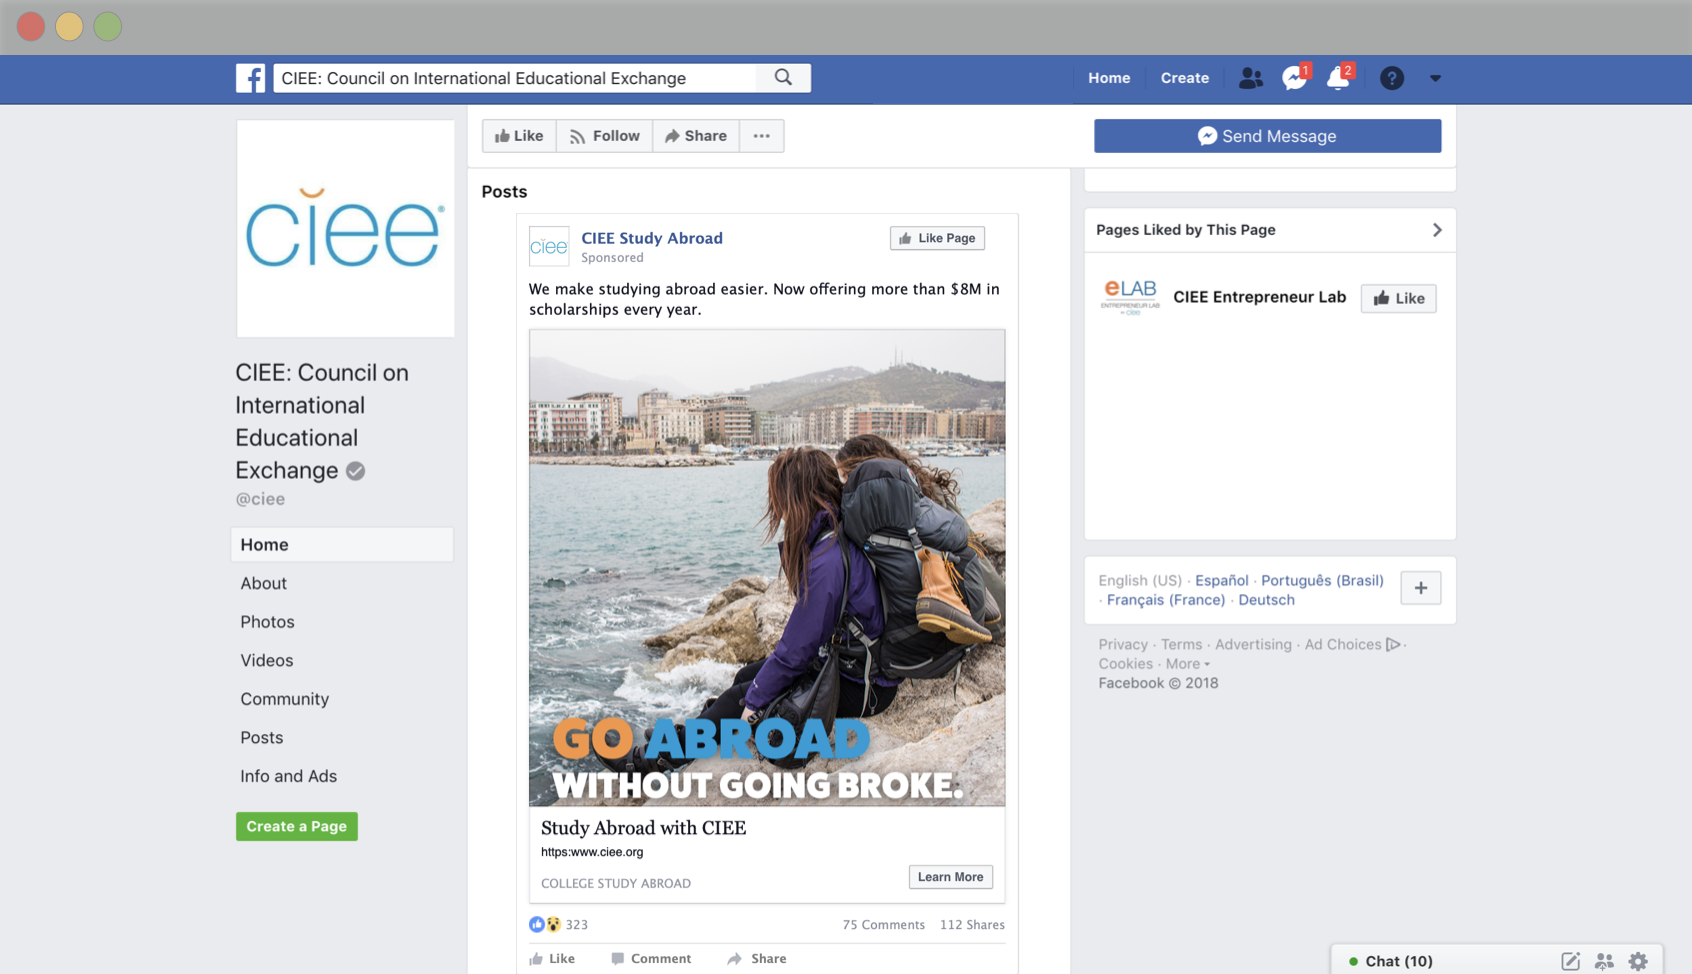Click the CIEE page profile picture

click(x=345, y=229)
